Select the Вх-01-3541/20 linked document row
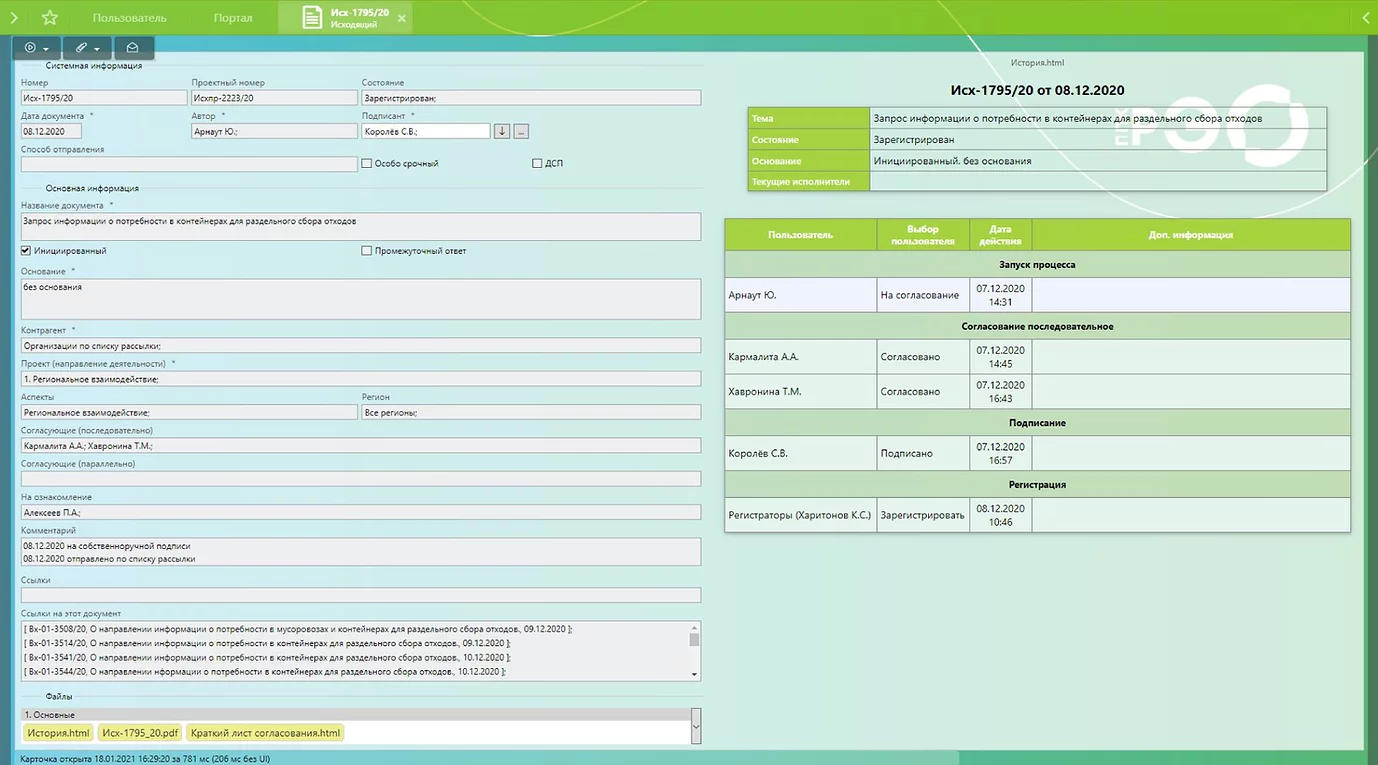 tap(266, 658)
